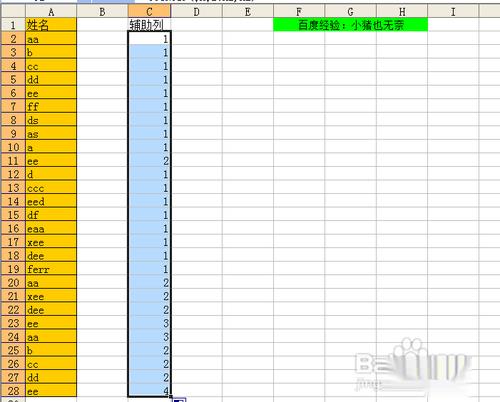
Task: Click cell C28 with value 4
Action: pyautogui.click(x=149, y=391)
